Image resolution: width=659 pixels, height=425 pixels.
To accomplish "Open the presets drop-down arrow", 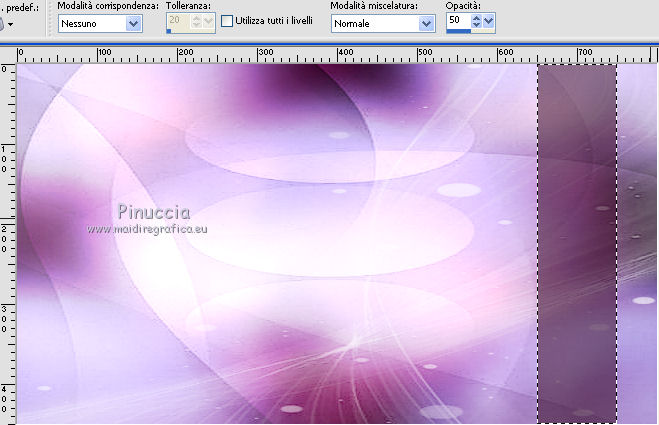I will point(10,25).
